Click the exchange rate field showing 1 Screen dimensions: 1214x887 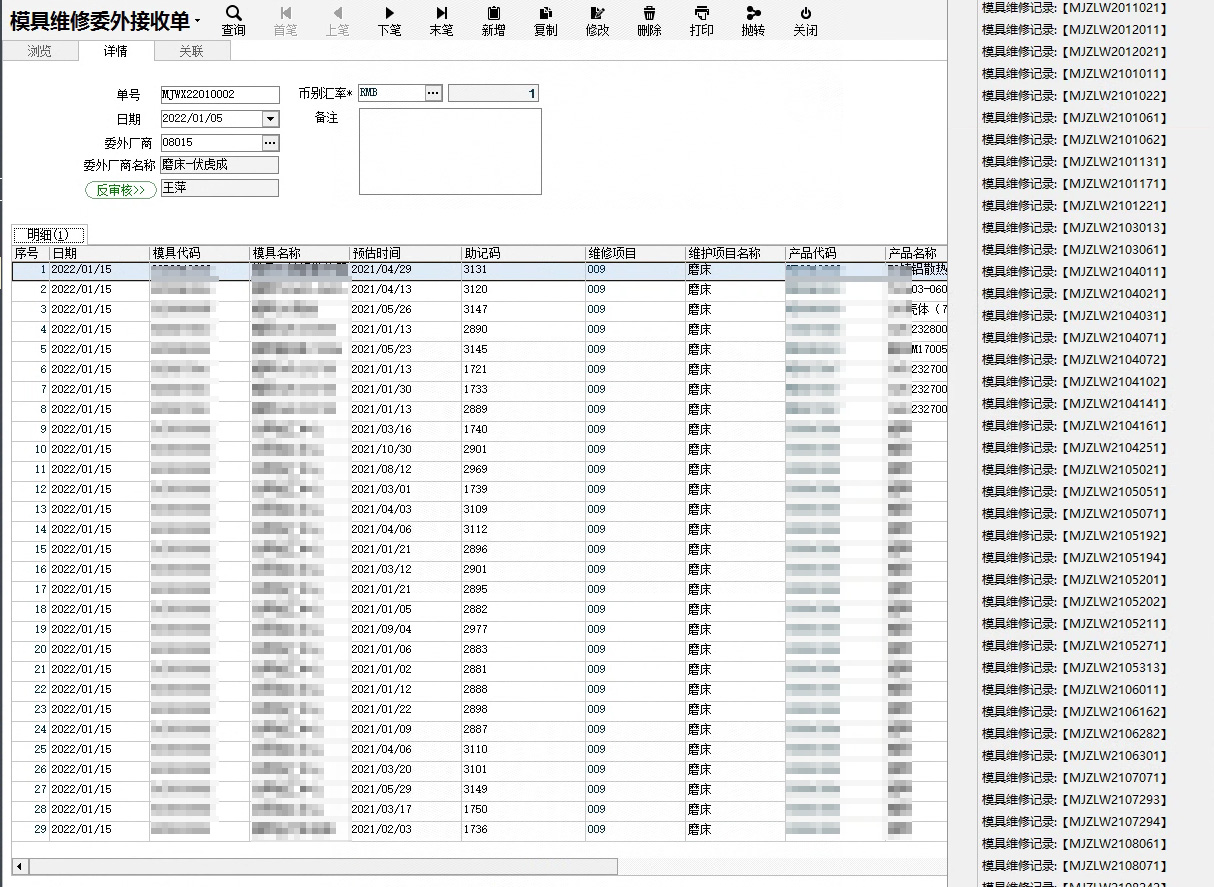click(x=494, y=93)
